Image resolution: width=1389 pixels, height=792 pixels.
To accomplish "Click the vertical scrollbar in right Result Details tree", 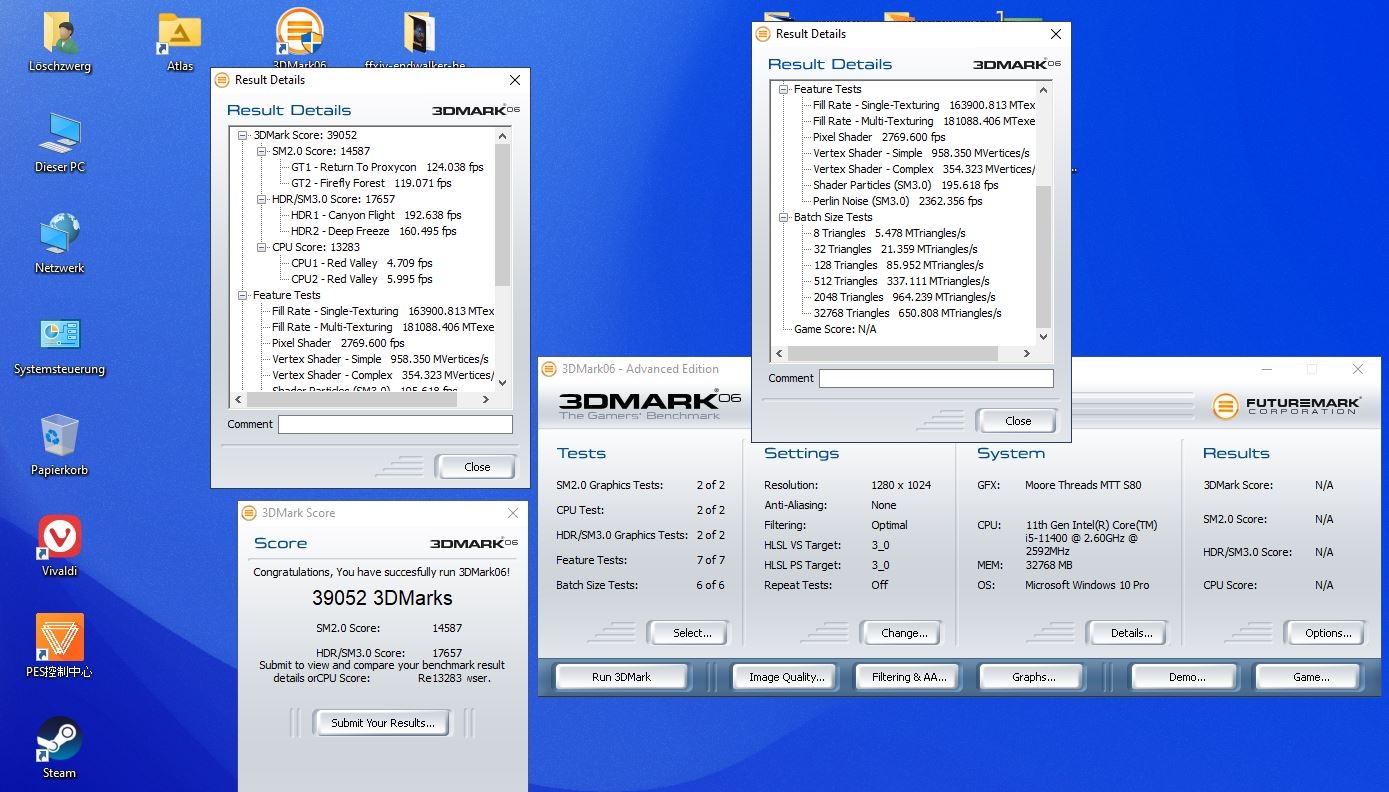I will pyautogui.click(x=1044, y=214).
